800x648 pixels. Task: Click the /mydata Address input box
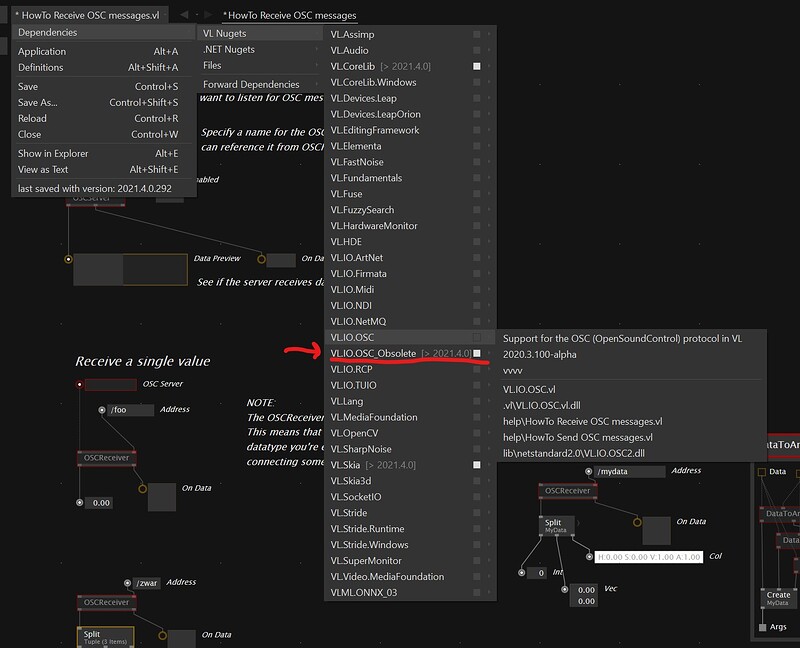pos(629,471)
